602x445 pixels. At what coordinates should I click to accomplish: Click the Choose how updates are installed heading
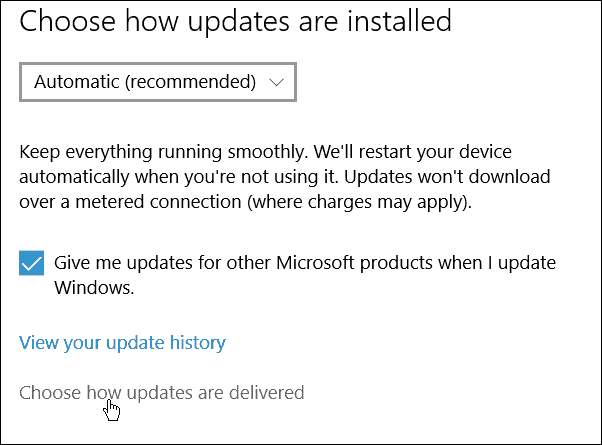pyautogui.click(x=235, y=20)
